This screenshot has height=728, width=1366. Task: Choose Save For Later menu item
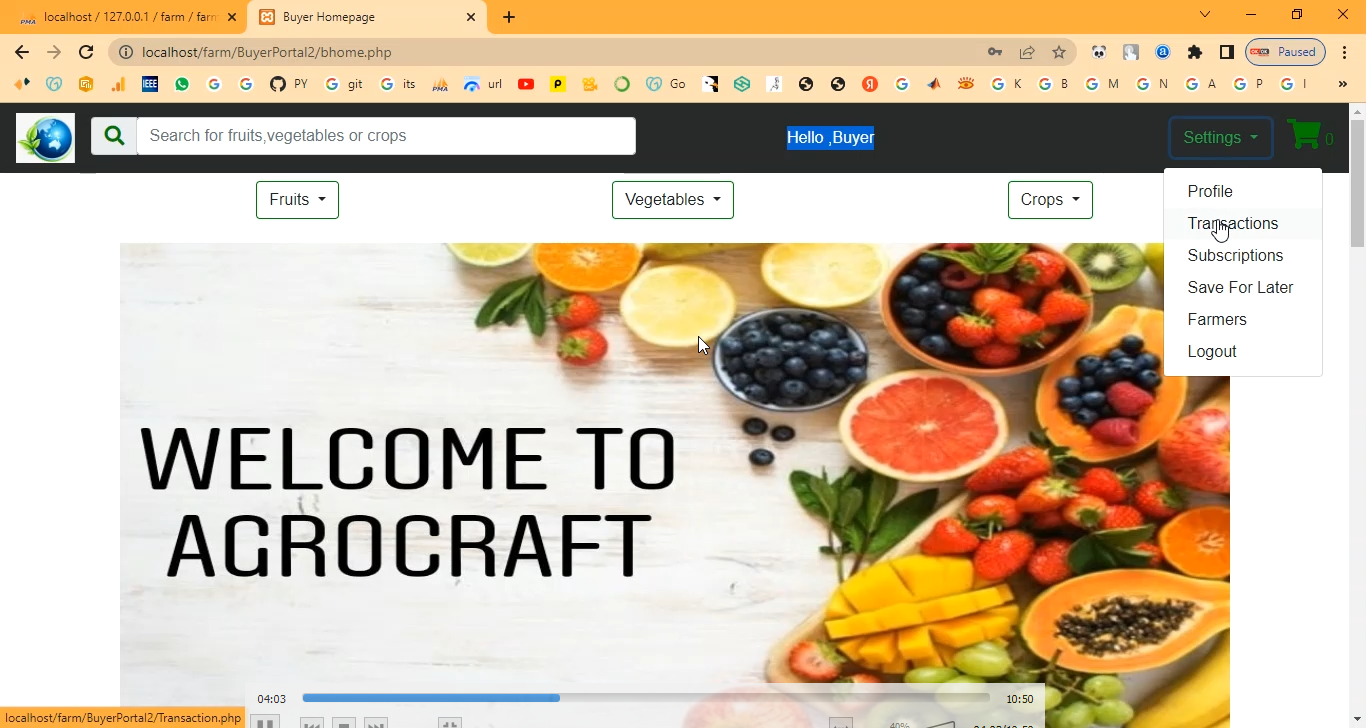[x=1243, y=288]
